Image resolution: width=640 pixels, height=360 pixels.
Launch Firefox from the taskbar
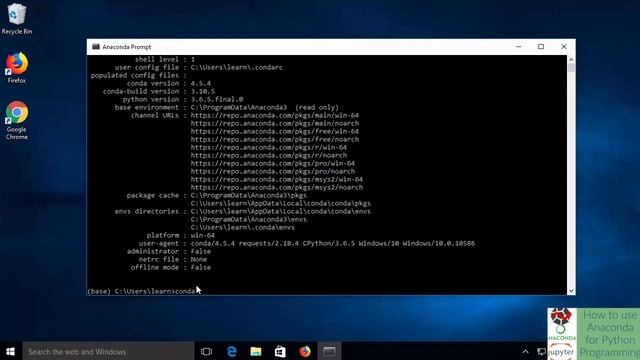point(305,351)
